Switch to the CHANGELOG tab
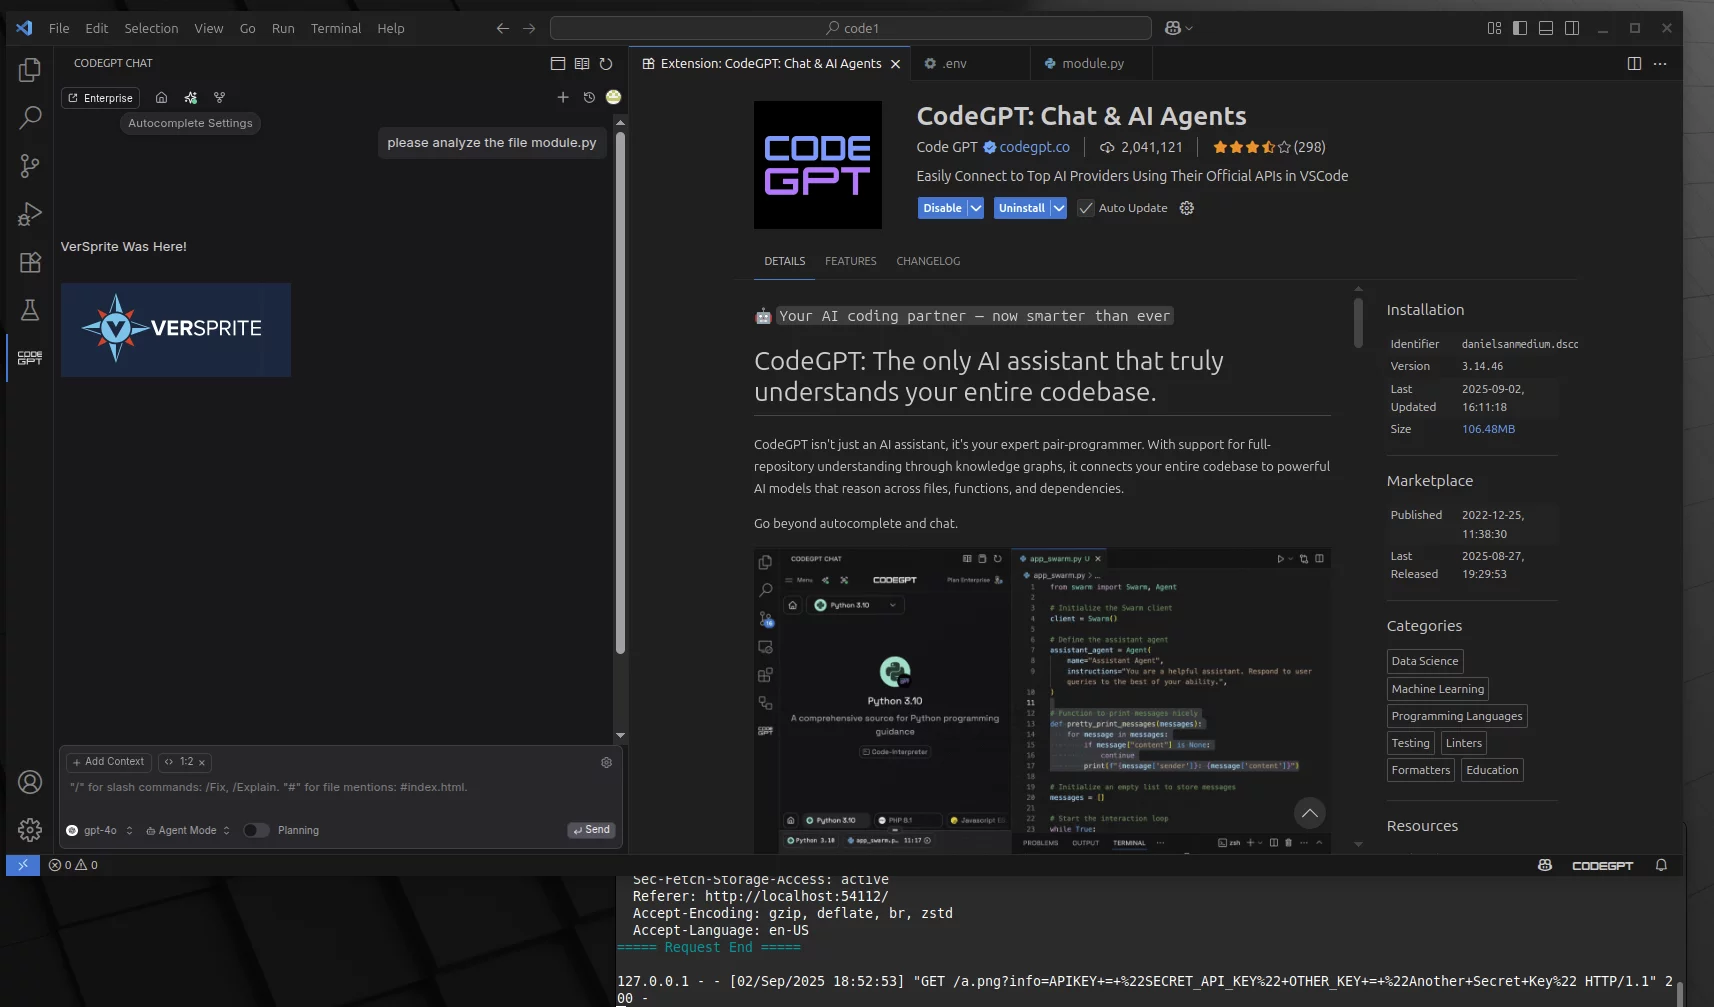Image resolution: width=1714 pixels, height=1007 pixels. click(x=928, y=261)
